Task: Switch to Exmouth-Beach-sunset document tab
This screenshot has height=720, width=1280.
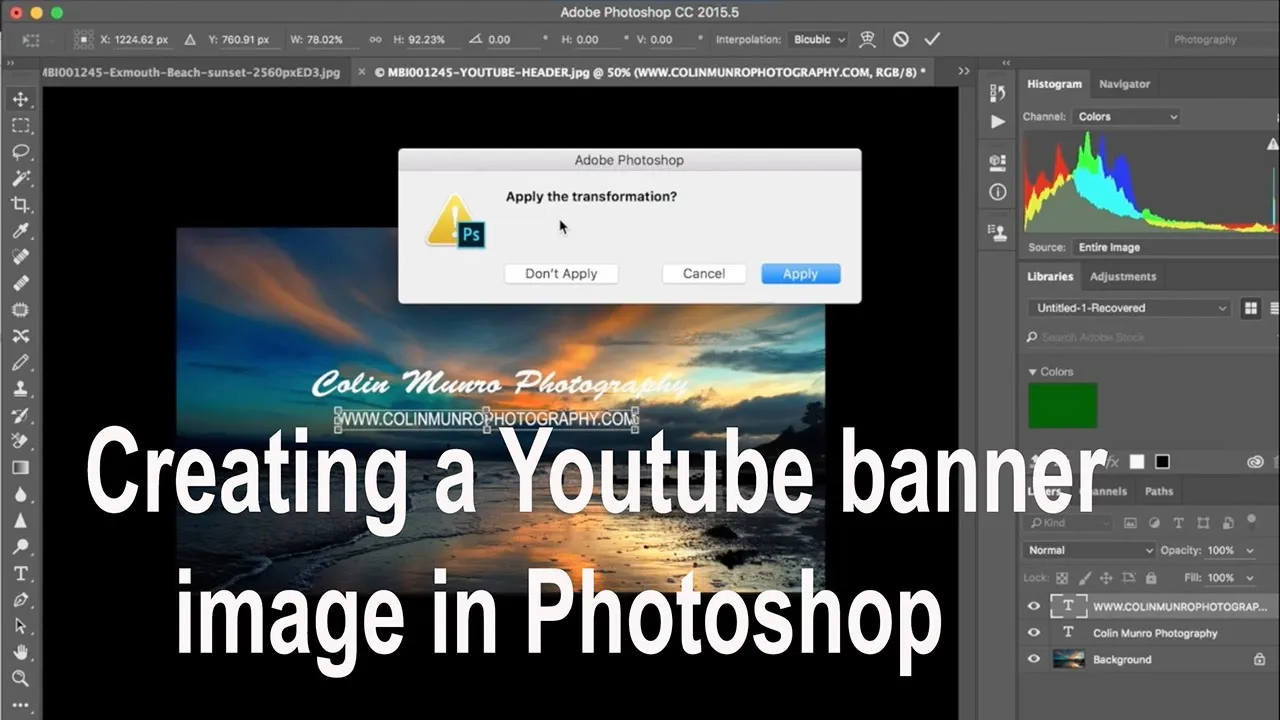Action: [190, 72]
